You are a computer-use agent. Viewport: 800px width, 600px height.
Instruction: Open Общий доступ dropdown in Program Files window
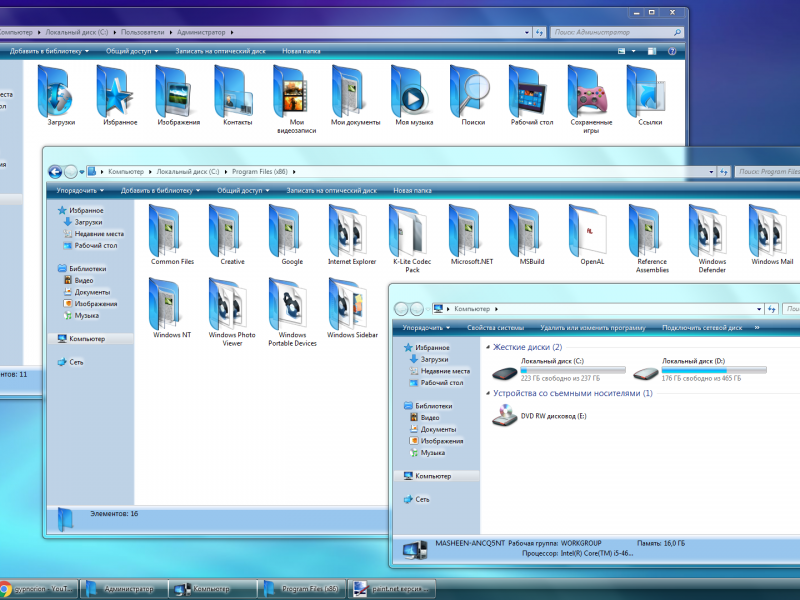(x=243, y=190)
